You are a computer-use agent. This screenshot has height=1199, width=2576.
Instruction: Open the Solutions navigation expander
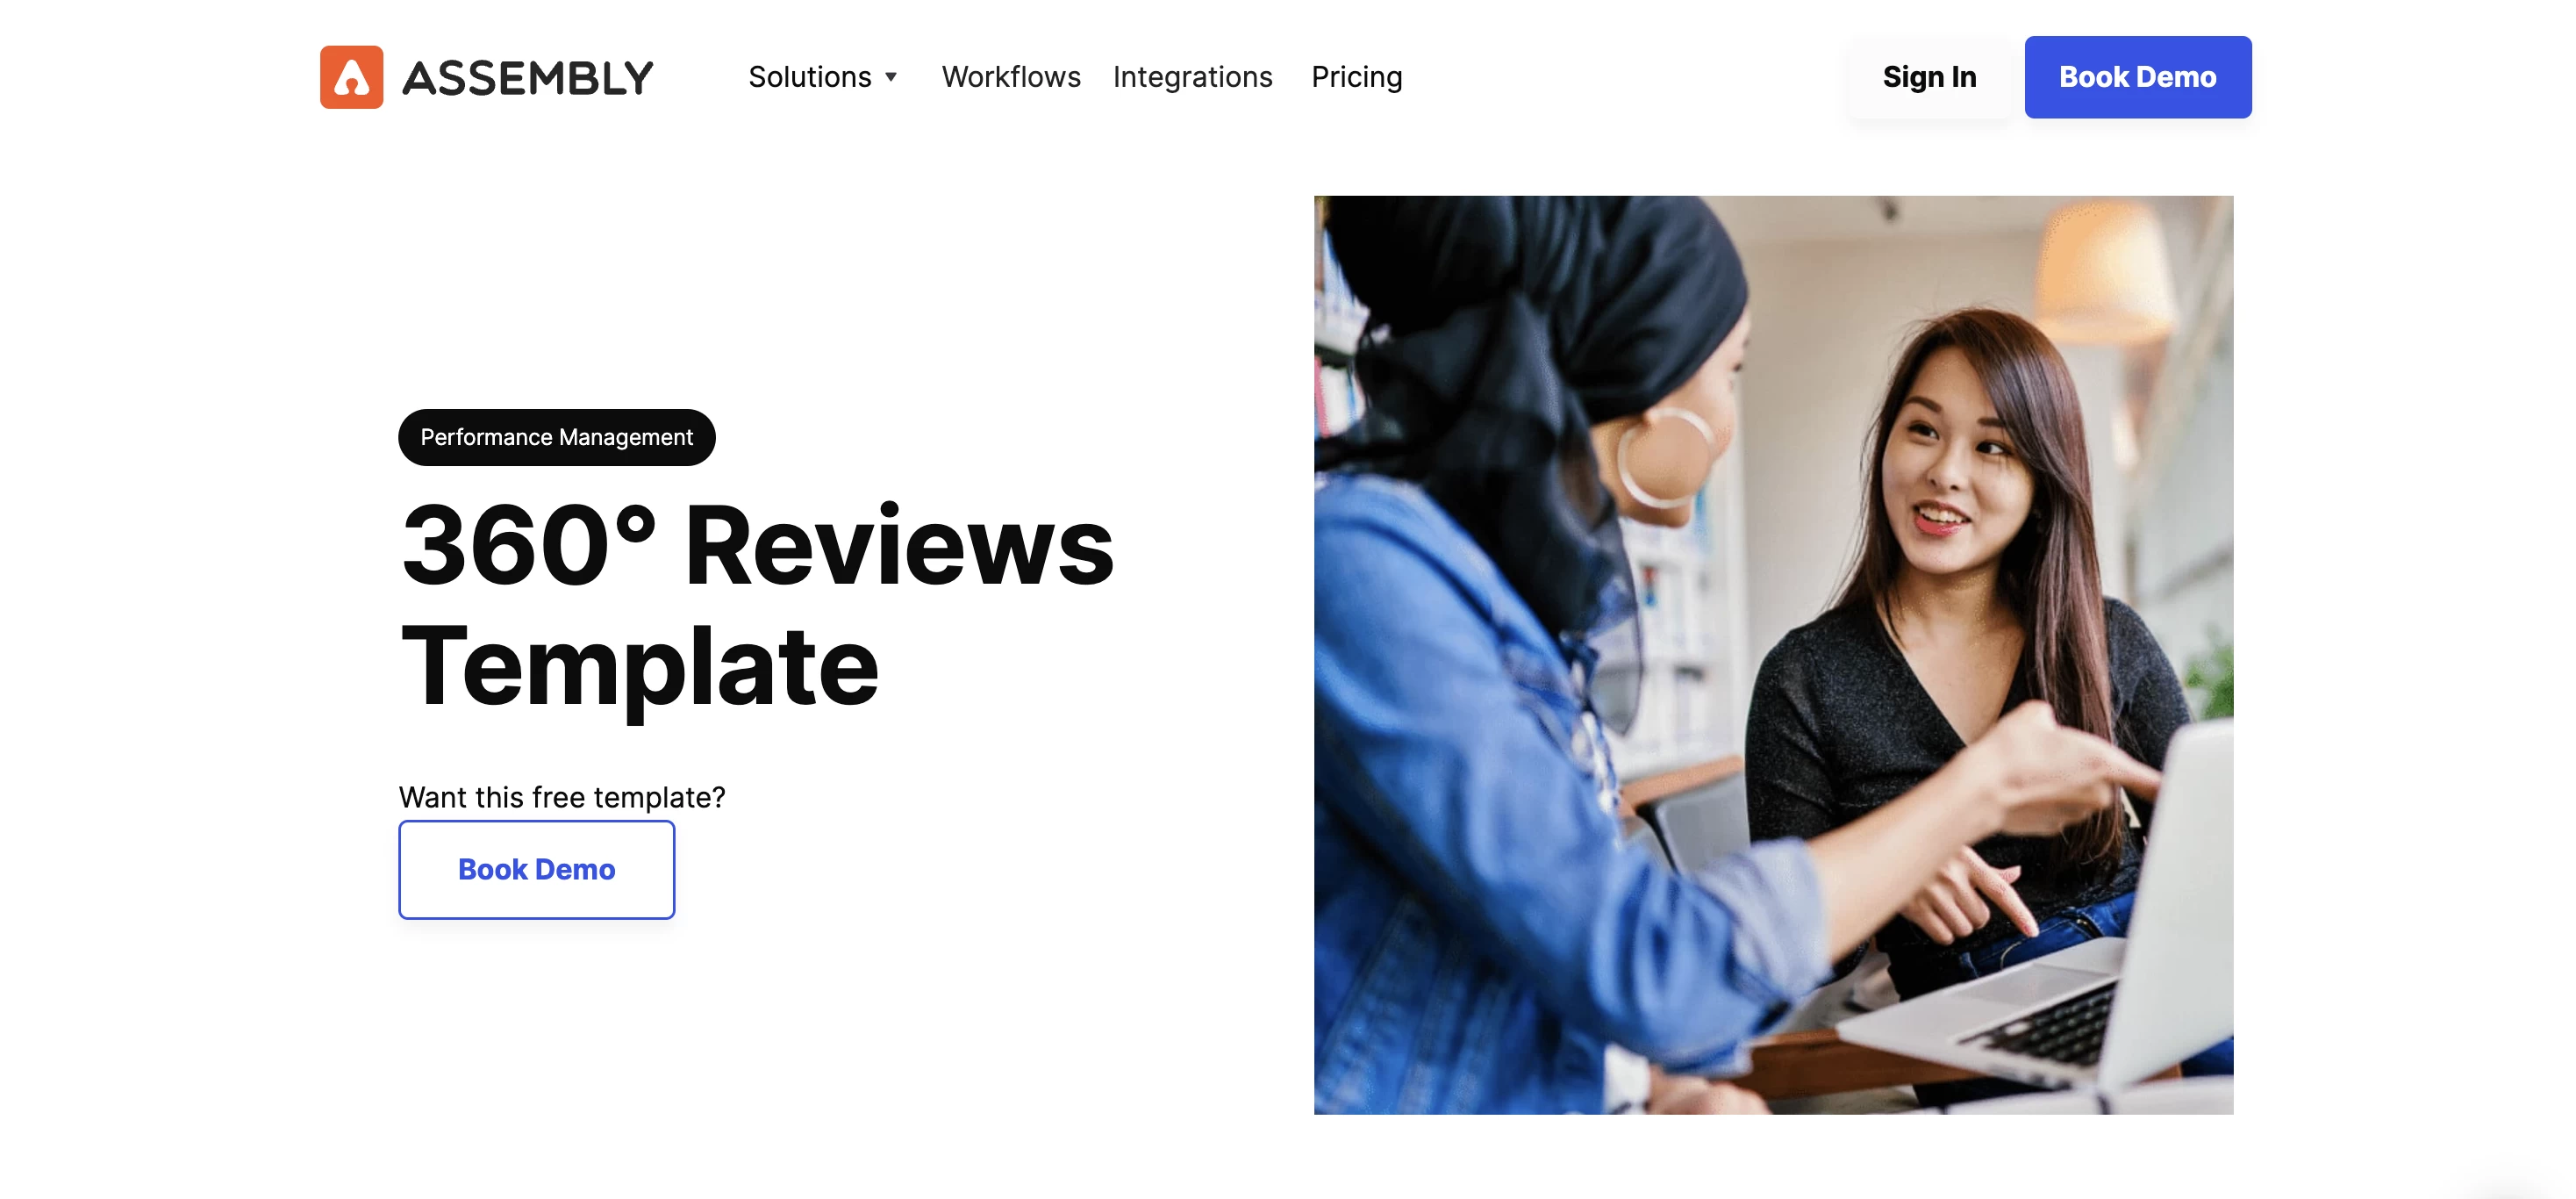(825, 77)
